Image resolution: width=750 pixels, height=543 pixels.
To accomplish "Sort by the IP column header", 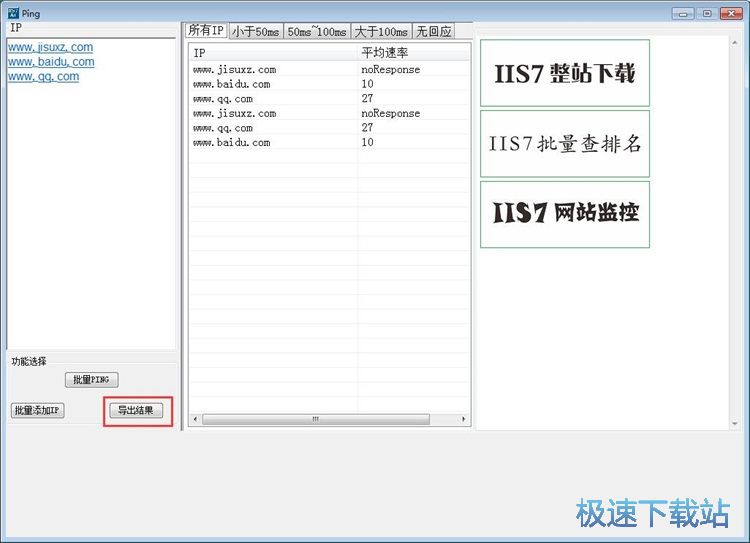I will [x=274, y=53].
